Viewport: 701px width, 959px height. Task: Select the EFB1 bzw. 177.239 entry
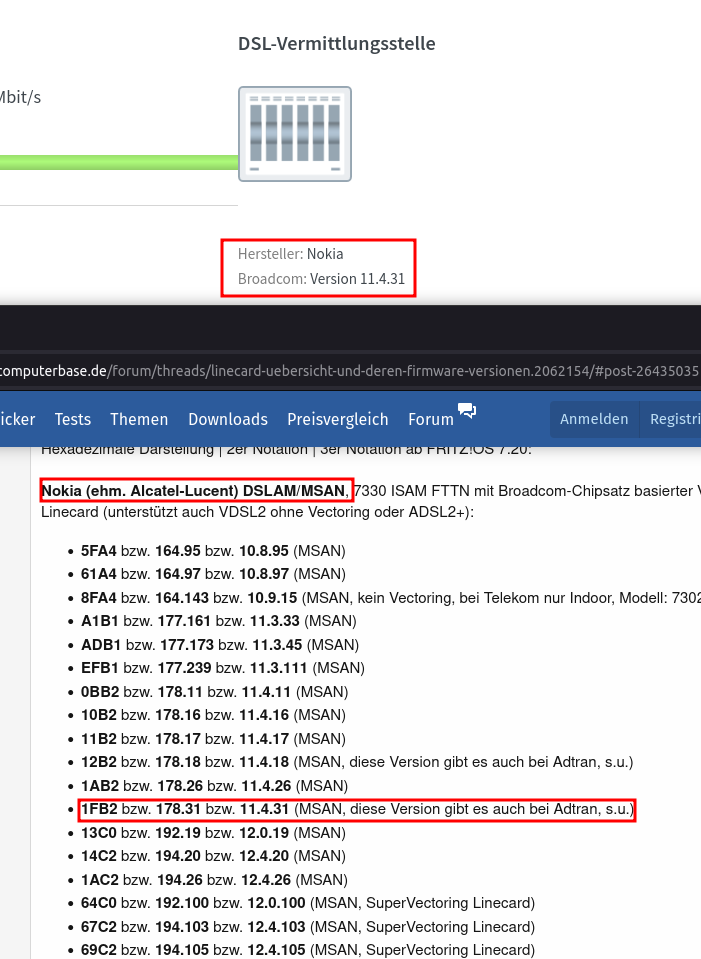(223, 668)
